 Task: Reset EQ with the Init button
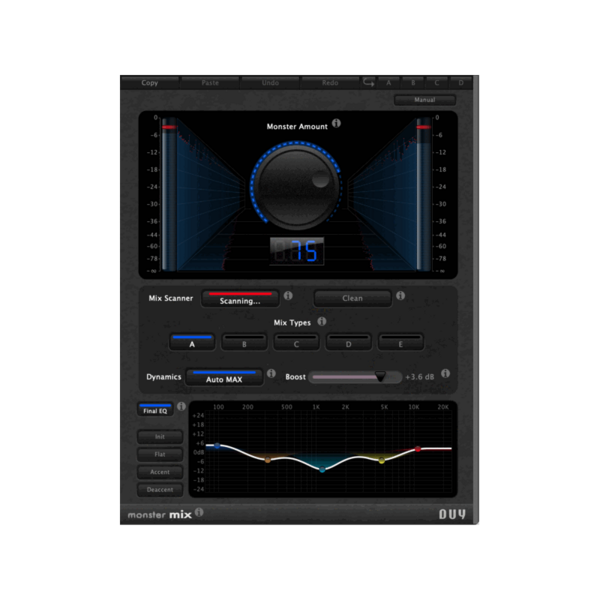pos(160,437)
